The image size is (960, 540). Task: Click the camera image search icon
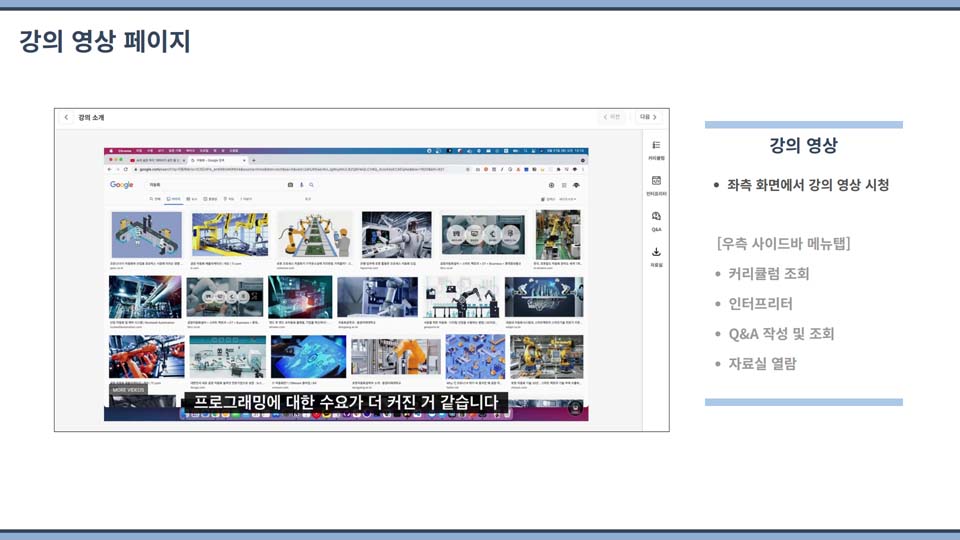coord(290,185)
